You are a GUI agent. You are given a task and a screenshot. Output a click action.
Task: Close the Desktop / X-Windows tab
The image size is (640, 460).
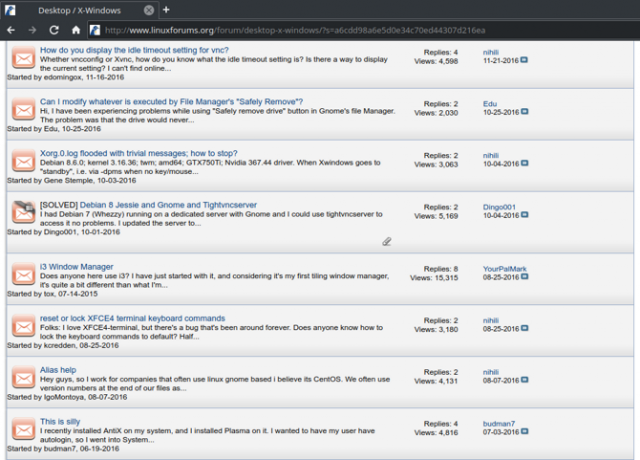click(149, 10)
